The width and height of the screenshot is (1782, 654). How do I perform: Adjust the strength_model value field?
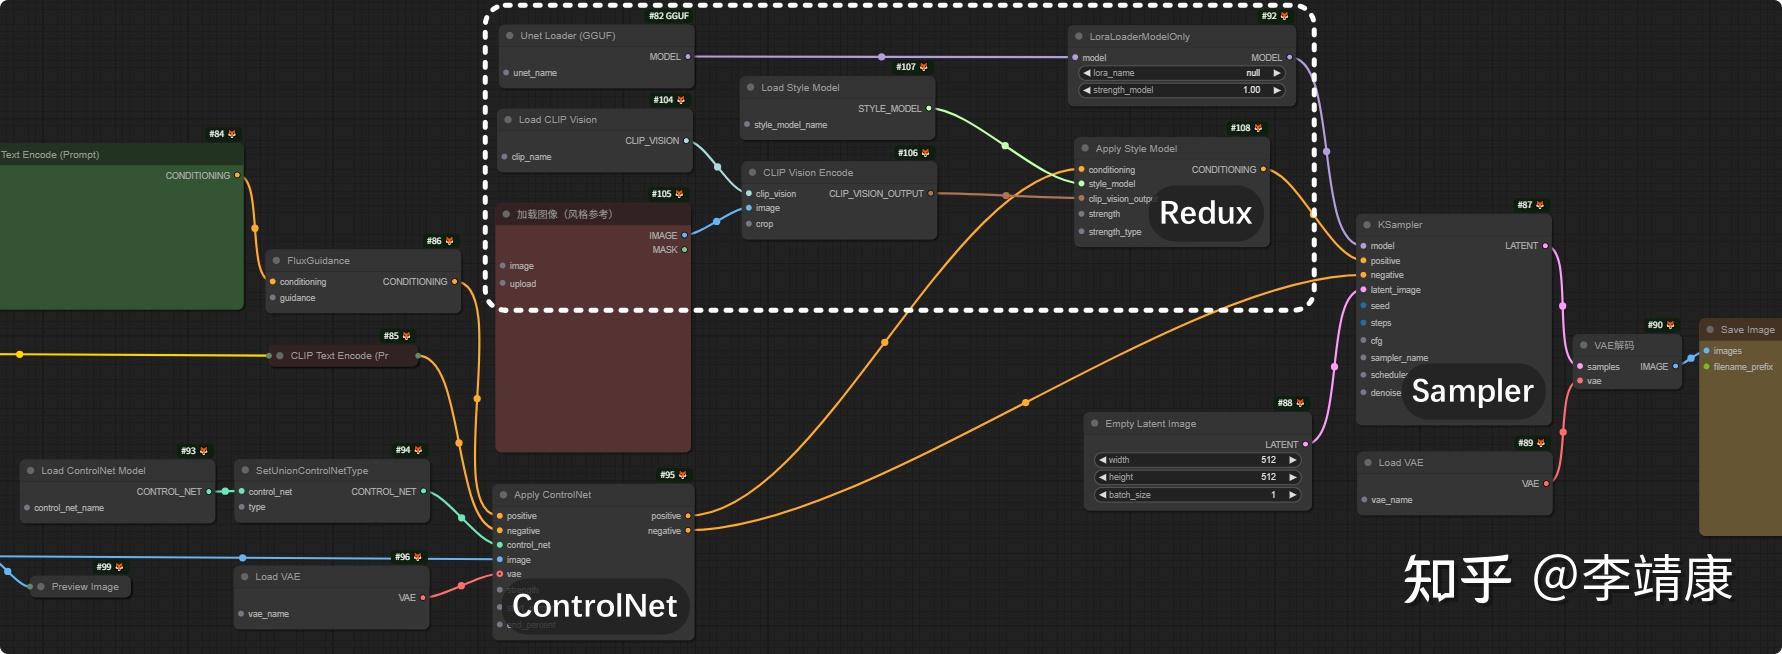coord(1181,90)
